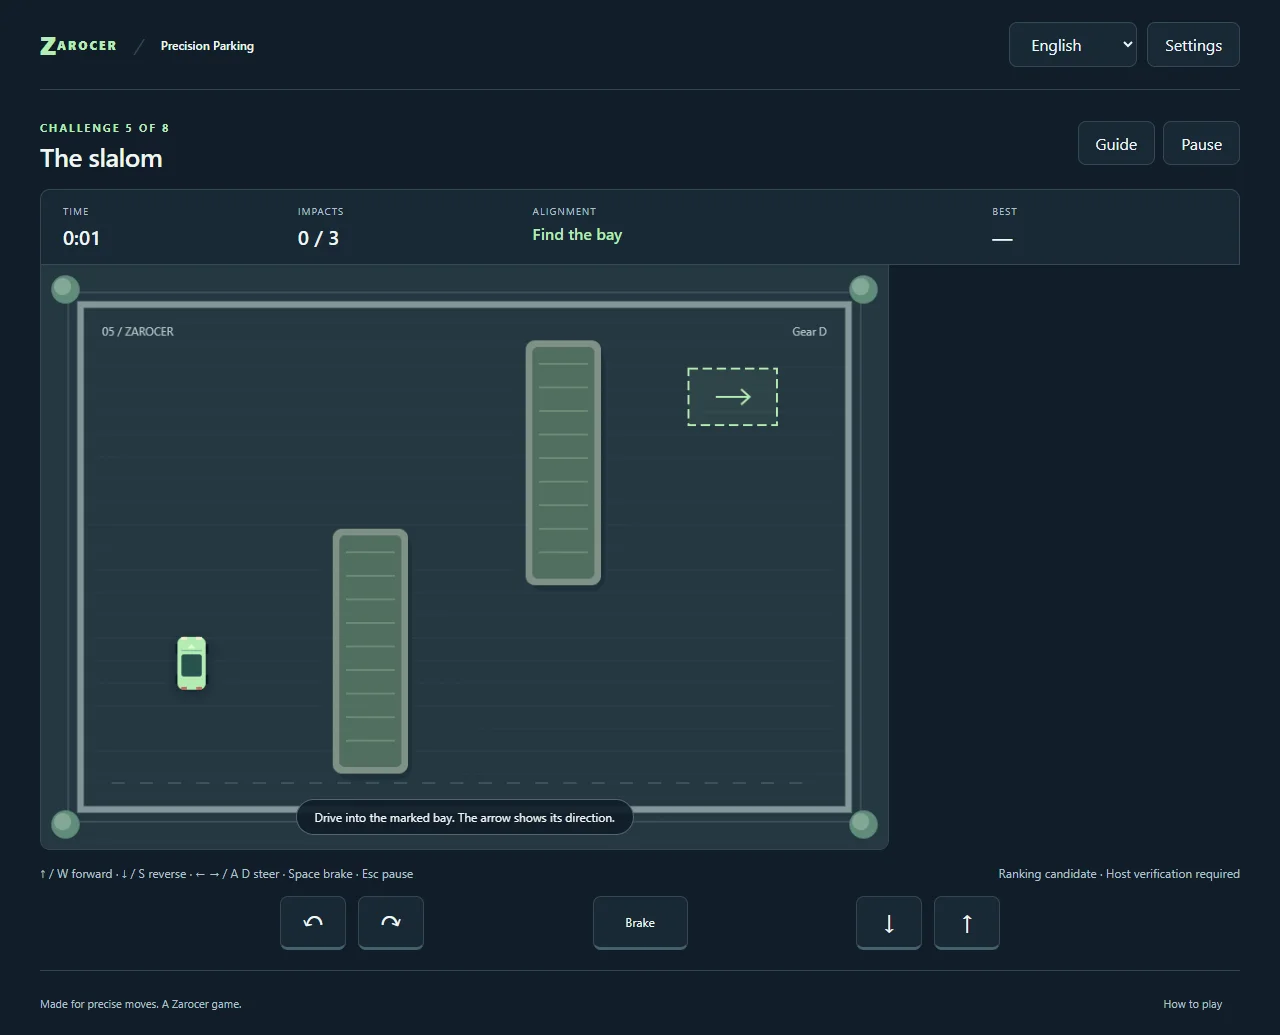Click the steer left curved arrow button

[313, 922]
